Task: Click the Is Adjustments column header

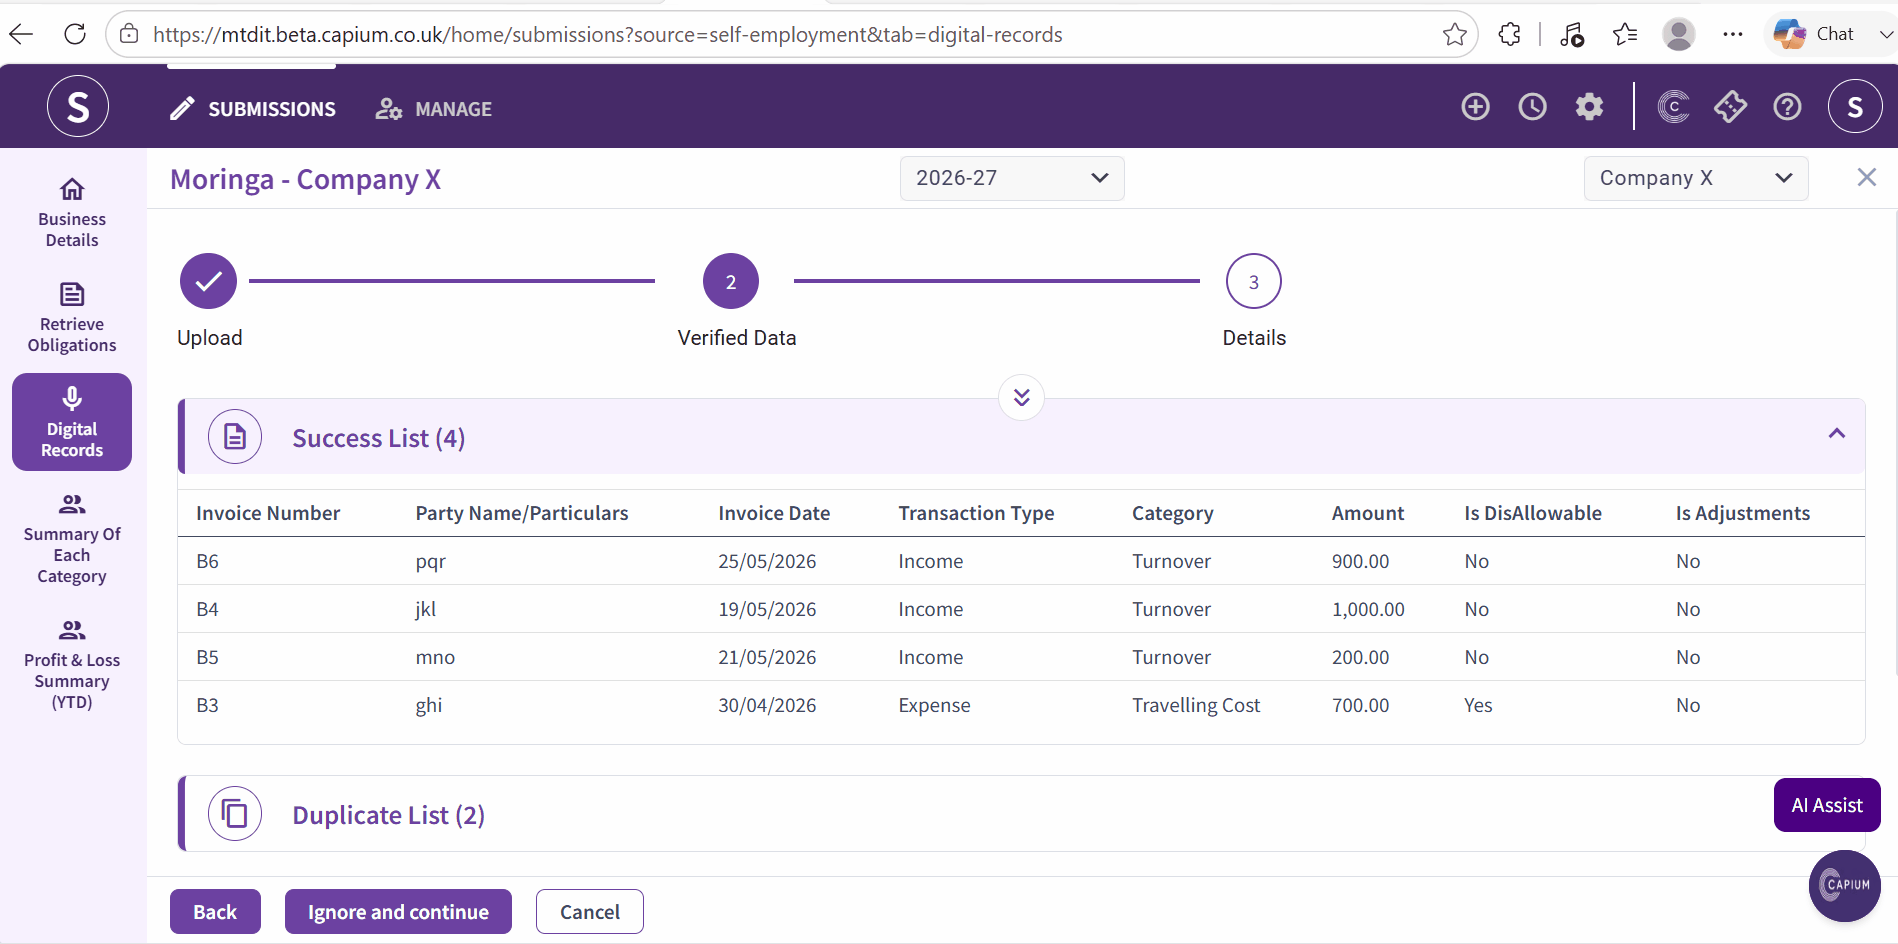Action: click(x=1743, y=513)
